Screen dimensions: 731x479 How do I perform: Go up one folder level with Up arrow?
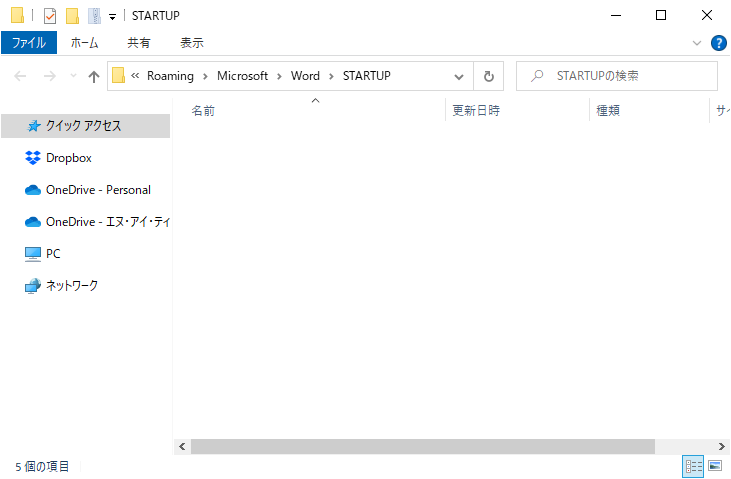(94, 76)
